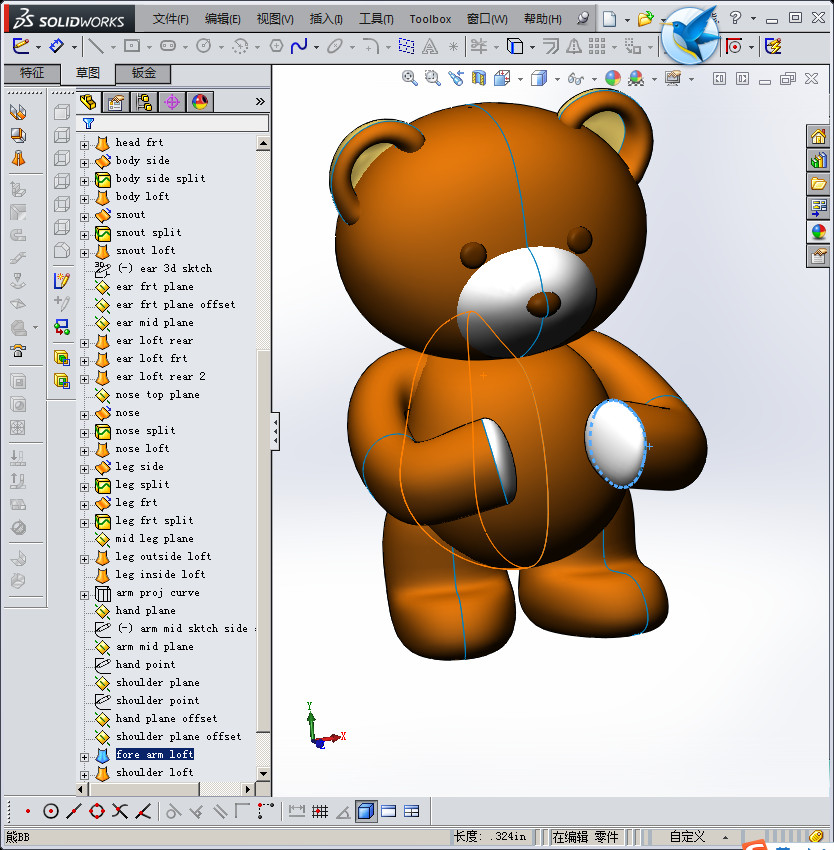This screenshot has height=850, width=834.
Task: Expand the snout split feature
Action: click(x=85, y=235)
